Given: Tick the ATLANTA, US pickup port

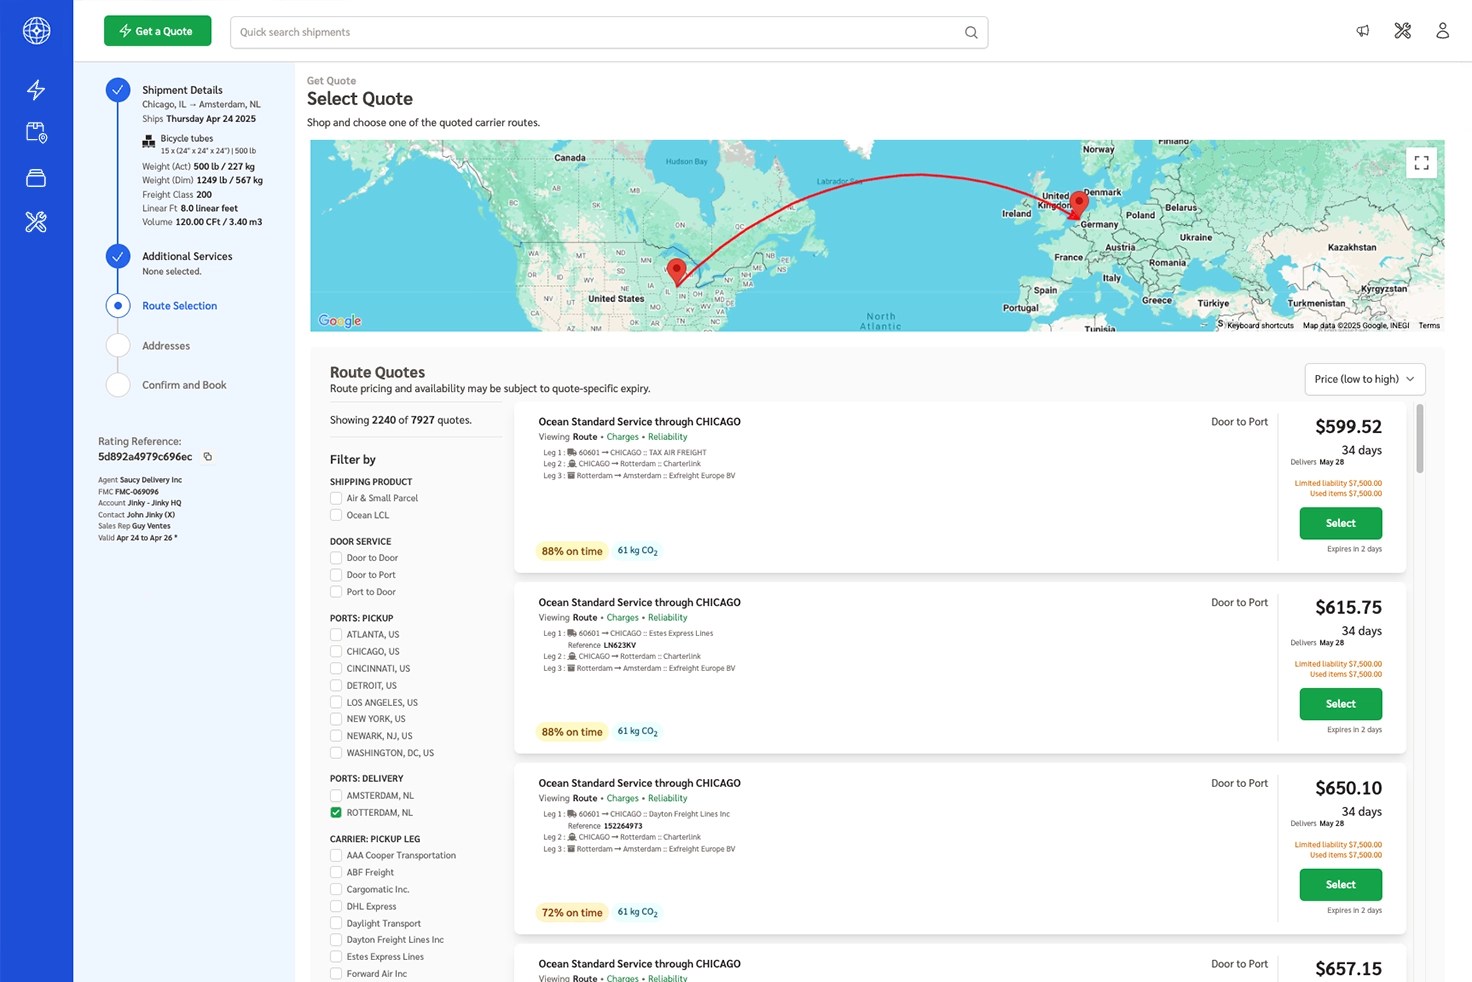Looking at the screenshot, I should click(x=336, y=635).
